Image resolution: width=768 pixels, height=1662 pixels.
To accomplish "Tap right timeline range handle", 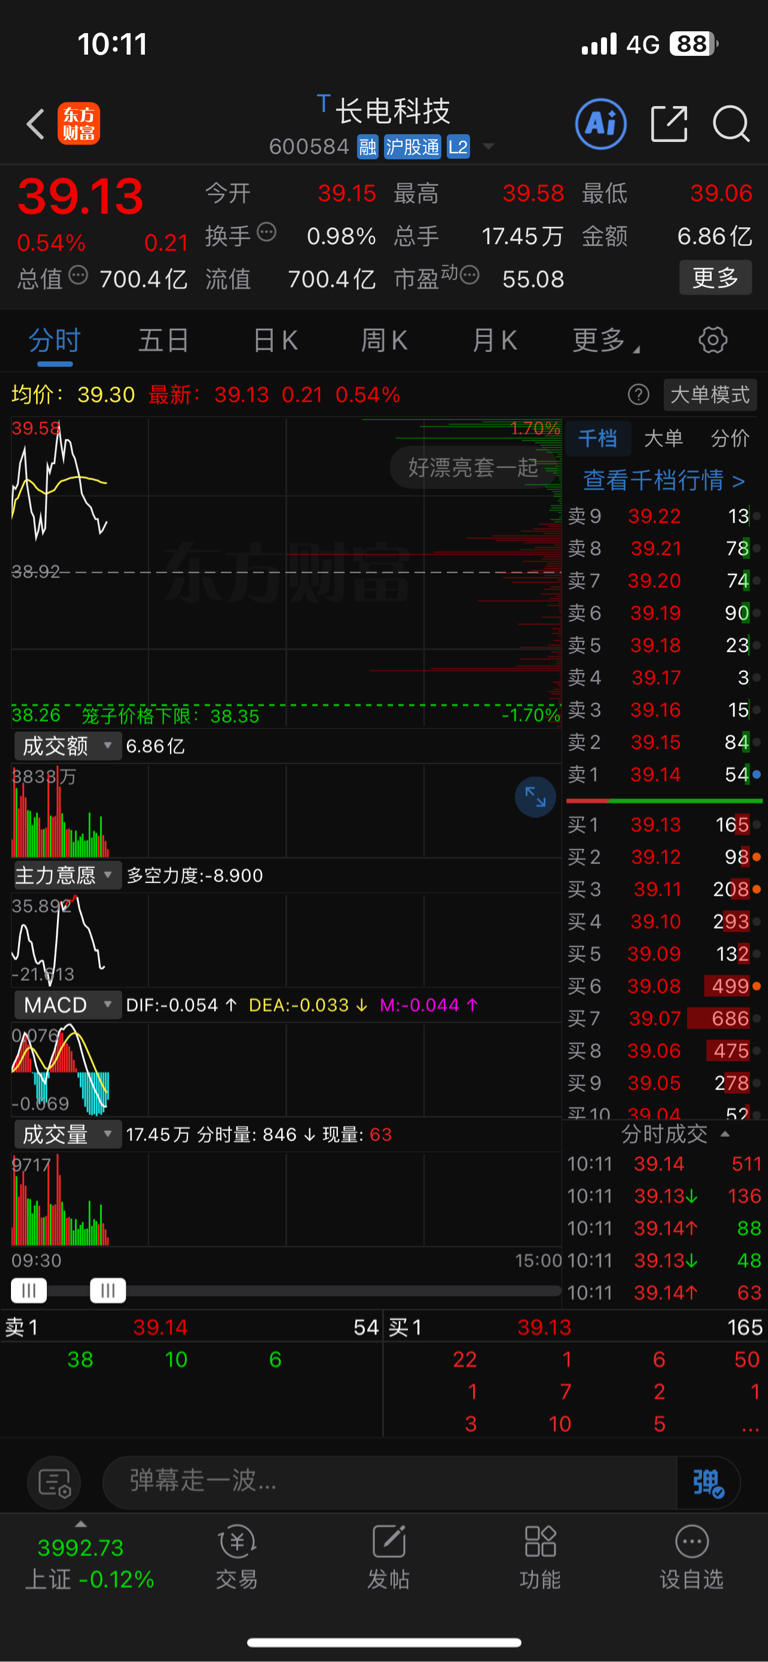I will coord(108,1291).
